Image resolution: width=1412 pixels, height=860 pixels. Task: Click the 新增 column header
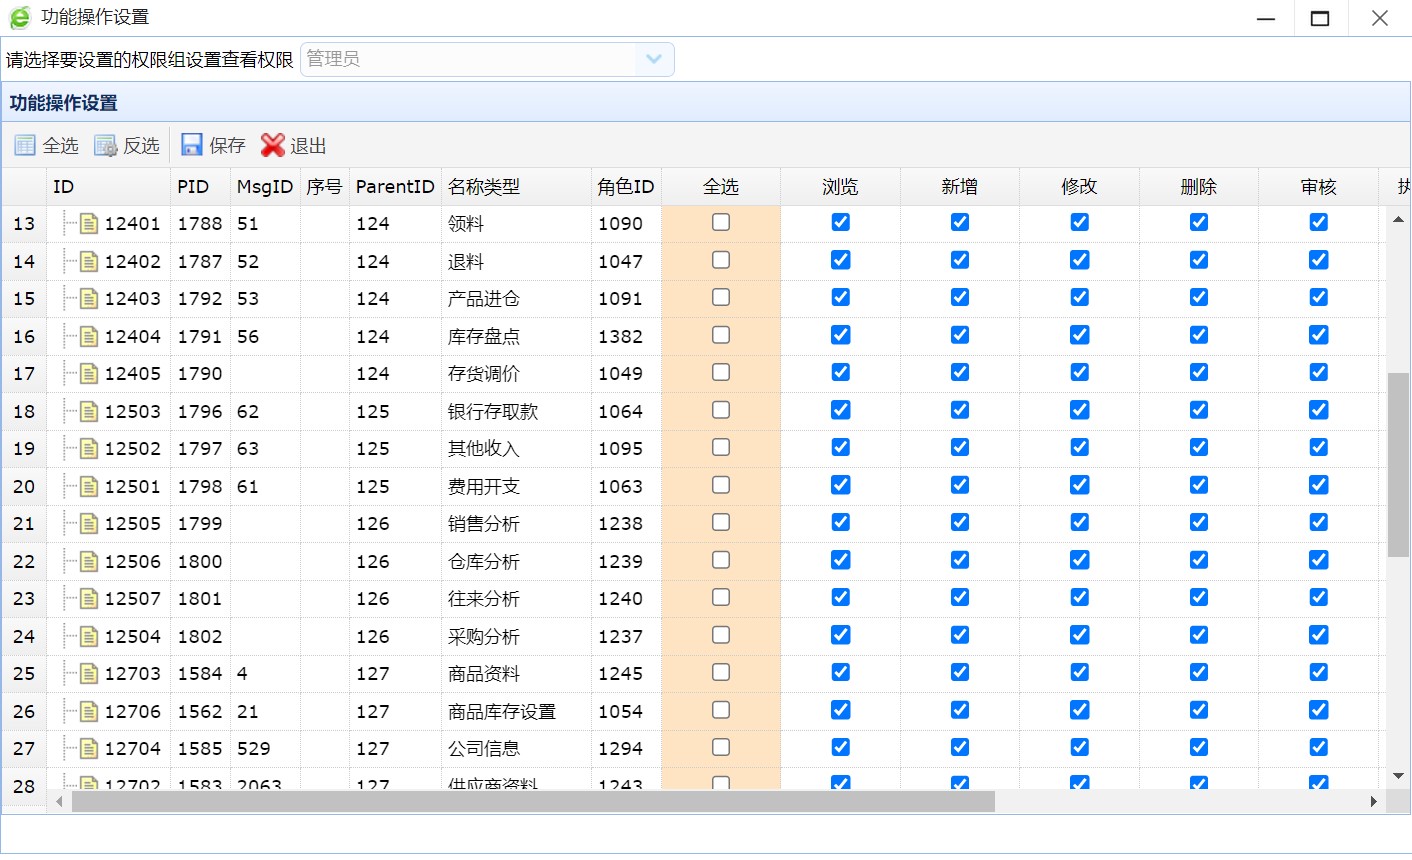coord(960,187)
